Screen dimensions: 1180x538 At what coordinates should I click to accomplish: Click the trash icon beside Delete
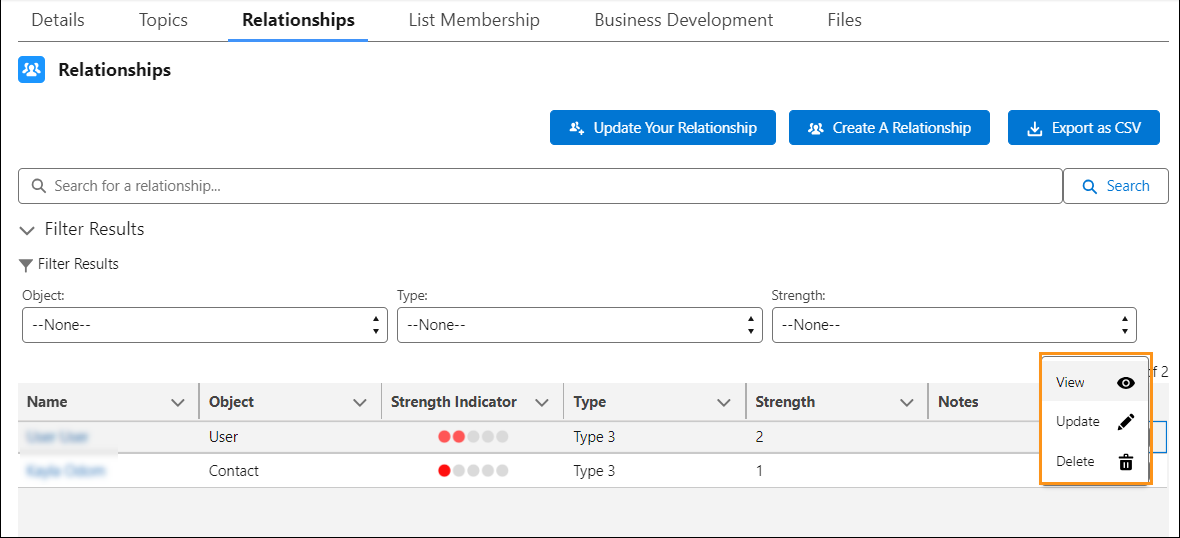(1126, 462)
